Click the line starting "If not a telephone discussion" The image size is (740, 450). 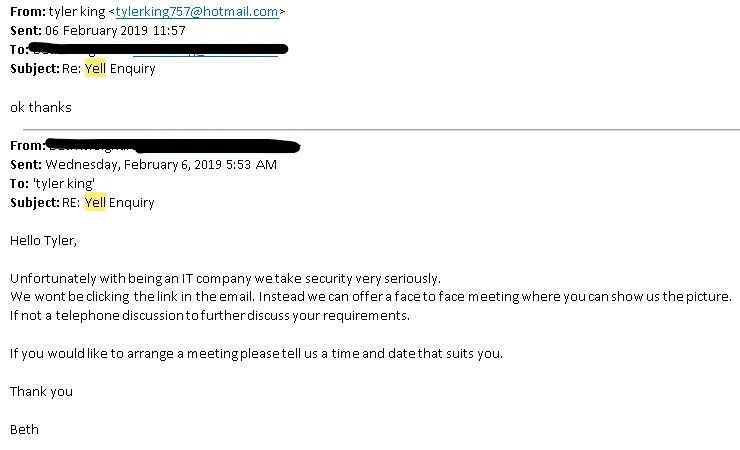(x=209, y=315)
